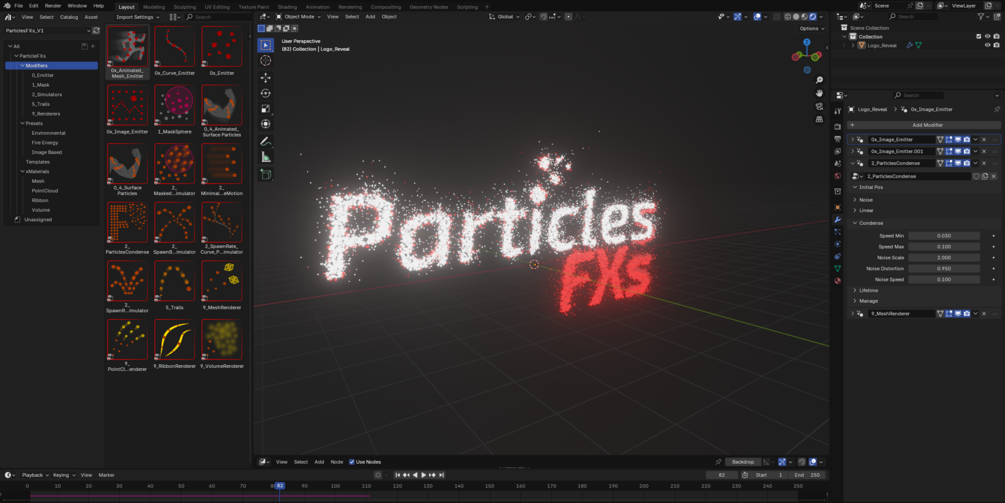Switch to the Shading workspace tab
The image size is (1005, 503).
coord(287,7)
